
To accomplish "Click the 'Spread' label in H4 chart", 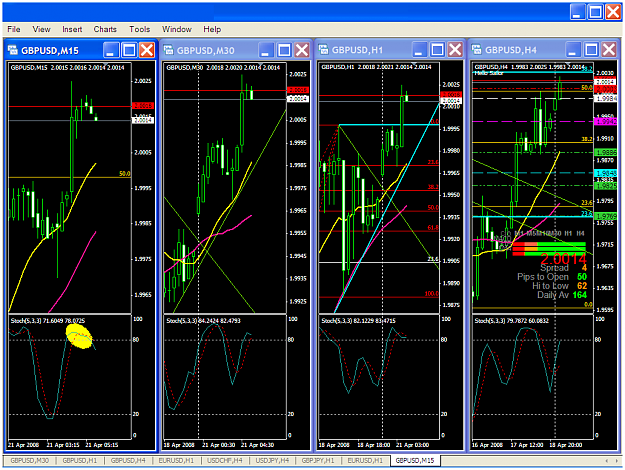I will coord(554,268).
